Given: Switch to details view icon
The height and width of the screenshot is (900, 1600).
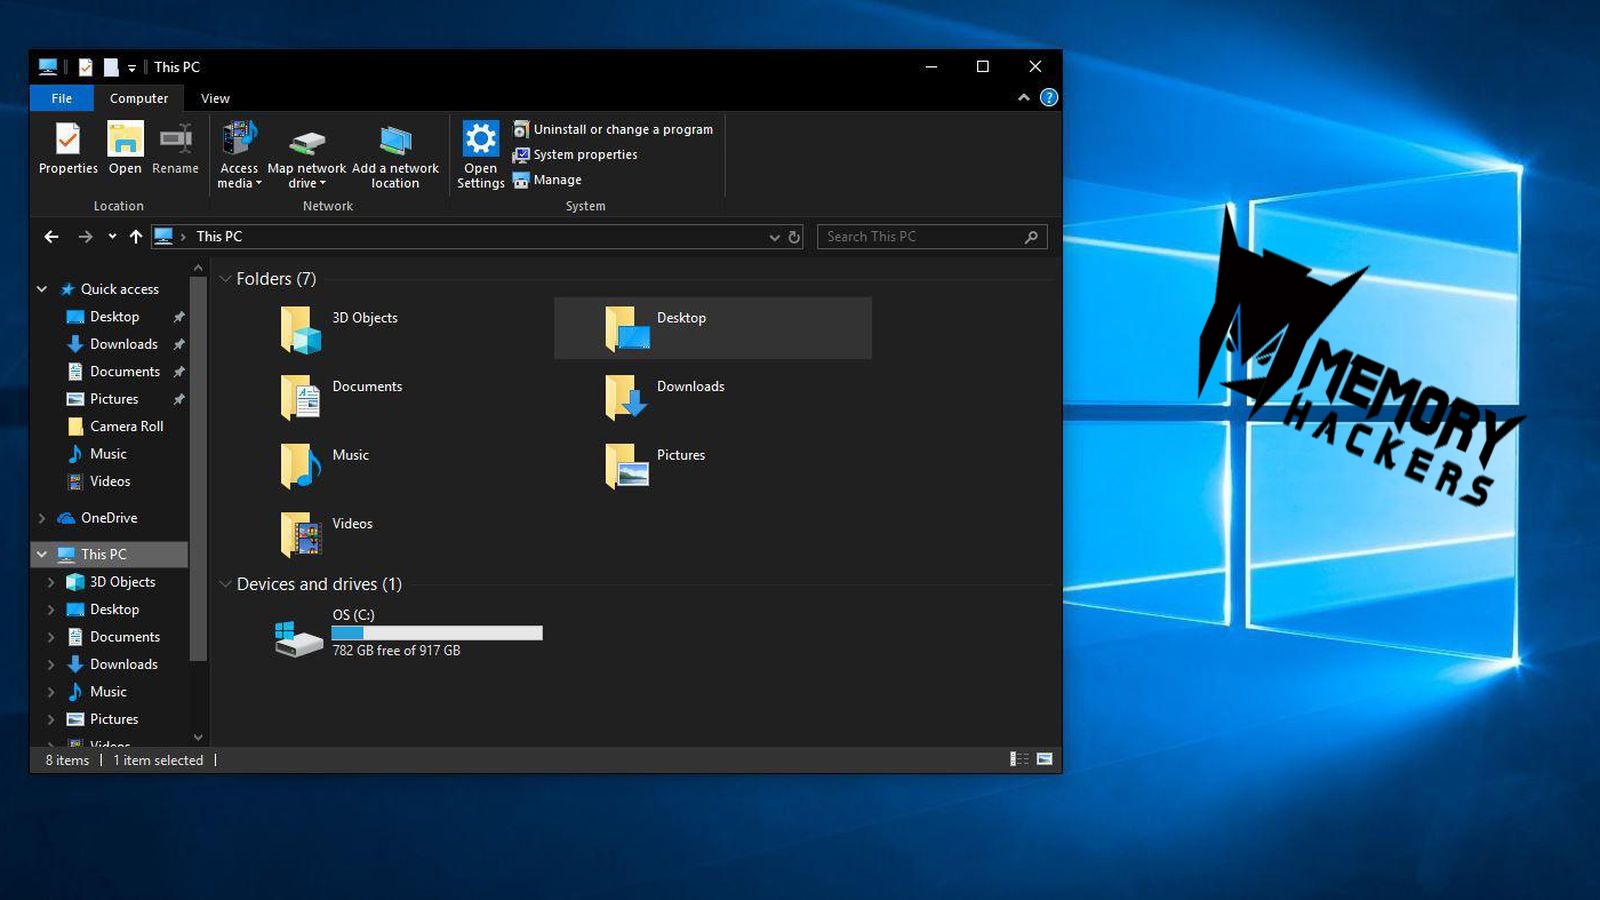Looking at the screenshot, I should click(1019, 760).
